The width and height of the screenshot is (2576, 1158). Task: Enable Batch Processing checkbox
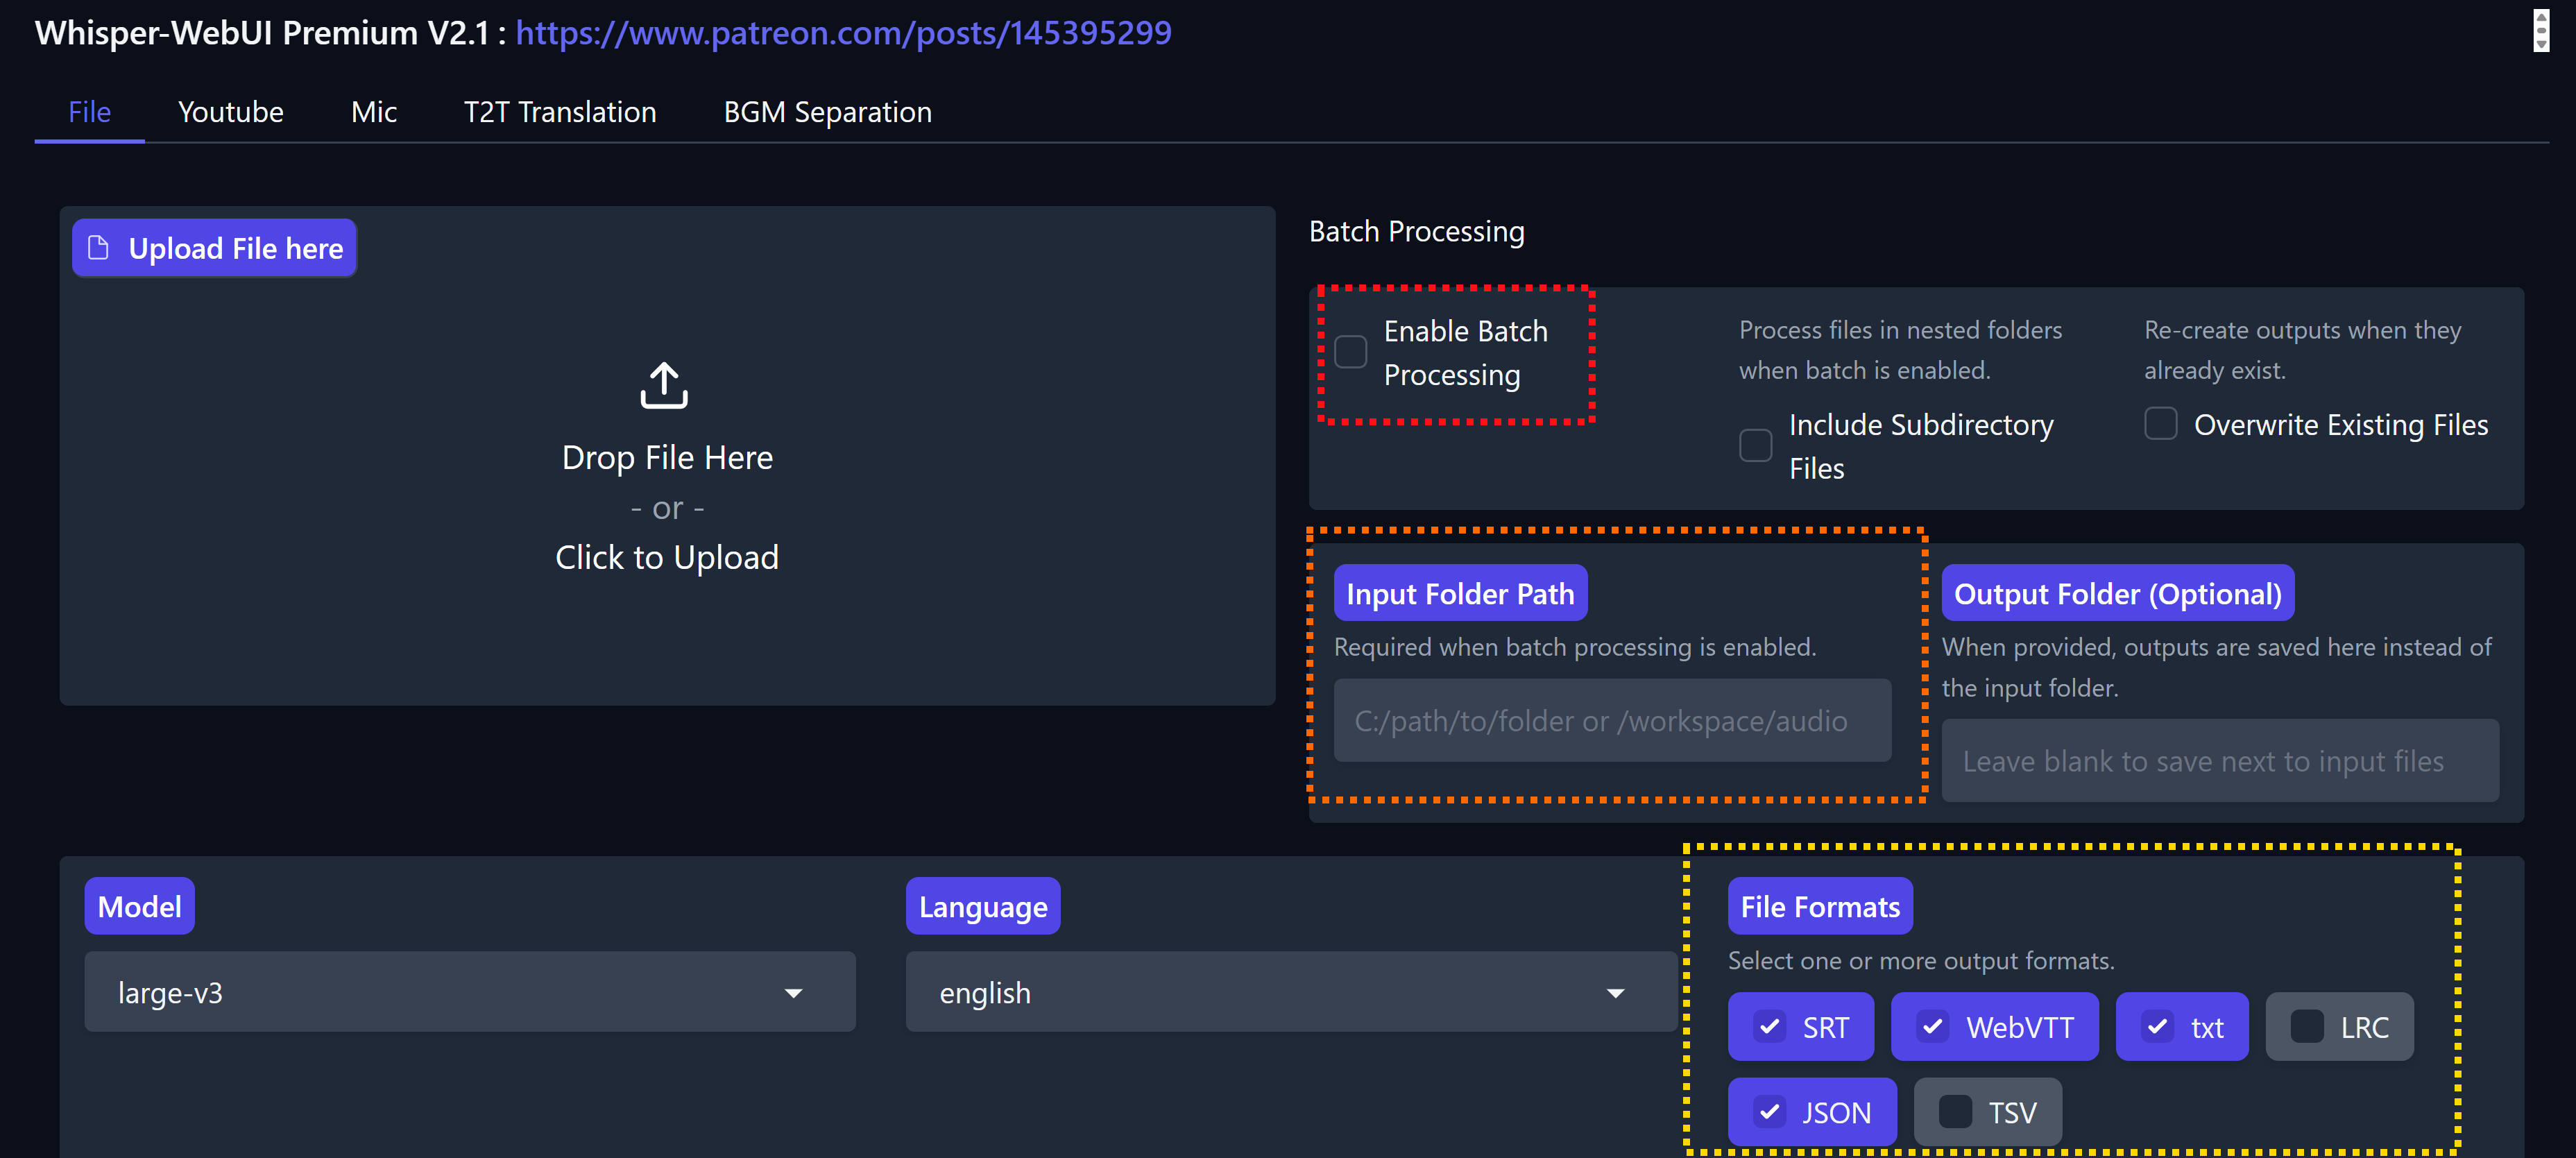[1351, 352]
